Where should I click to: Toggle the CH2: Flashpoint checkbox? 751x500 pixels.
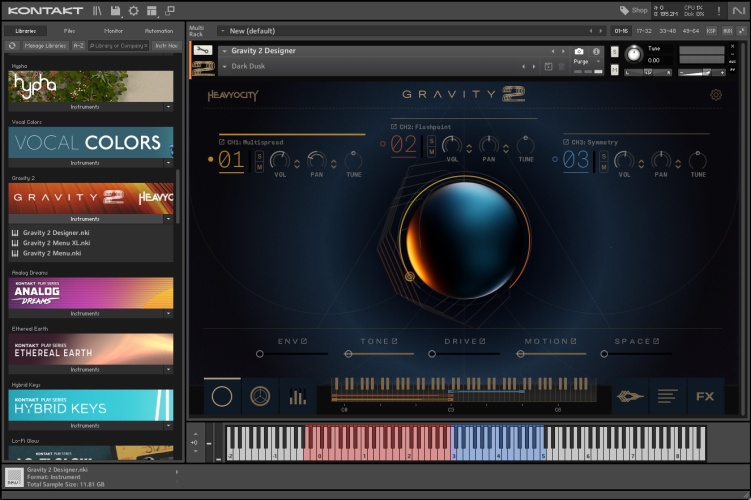click(394, 127)
